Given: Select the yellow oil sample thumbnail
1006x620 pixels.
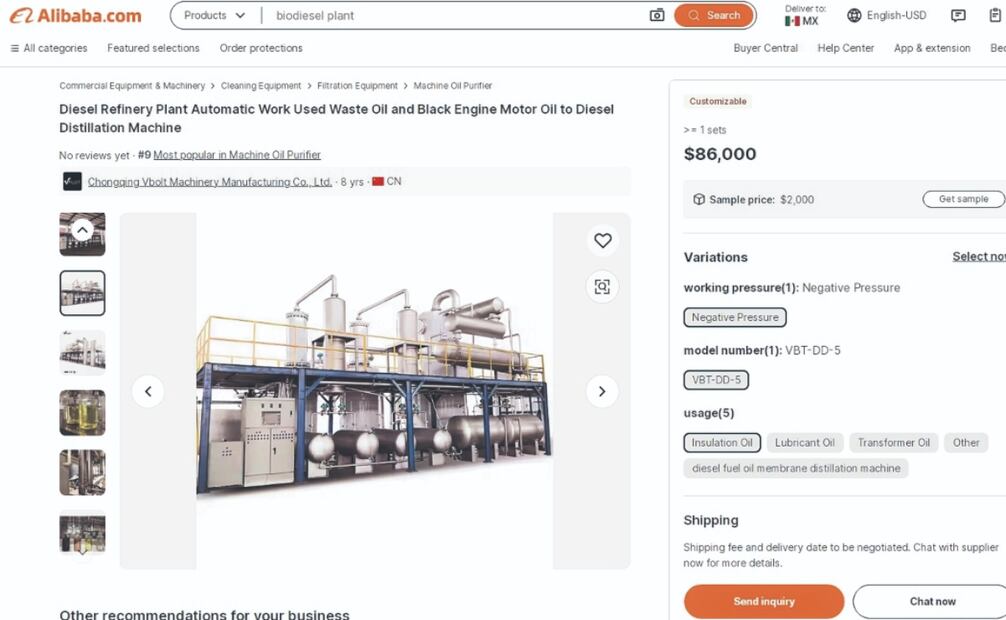Looking at the screenshot, I should click(x=82, y=412).
